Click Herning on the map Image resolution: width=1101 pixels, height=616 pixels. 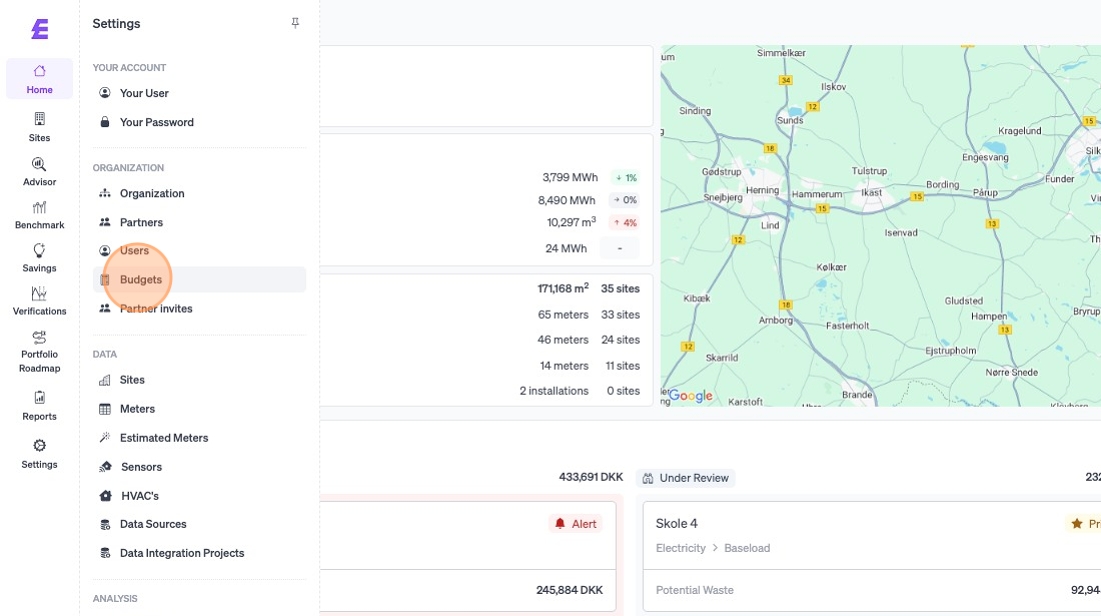(x=762, y=190)
